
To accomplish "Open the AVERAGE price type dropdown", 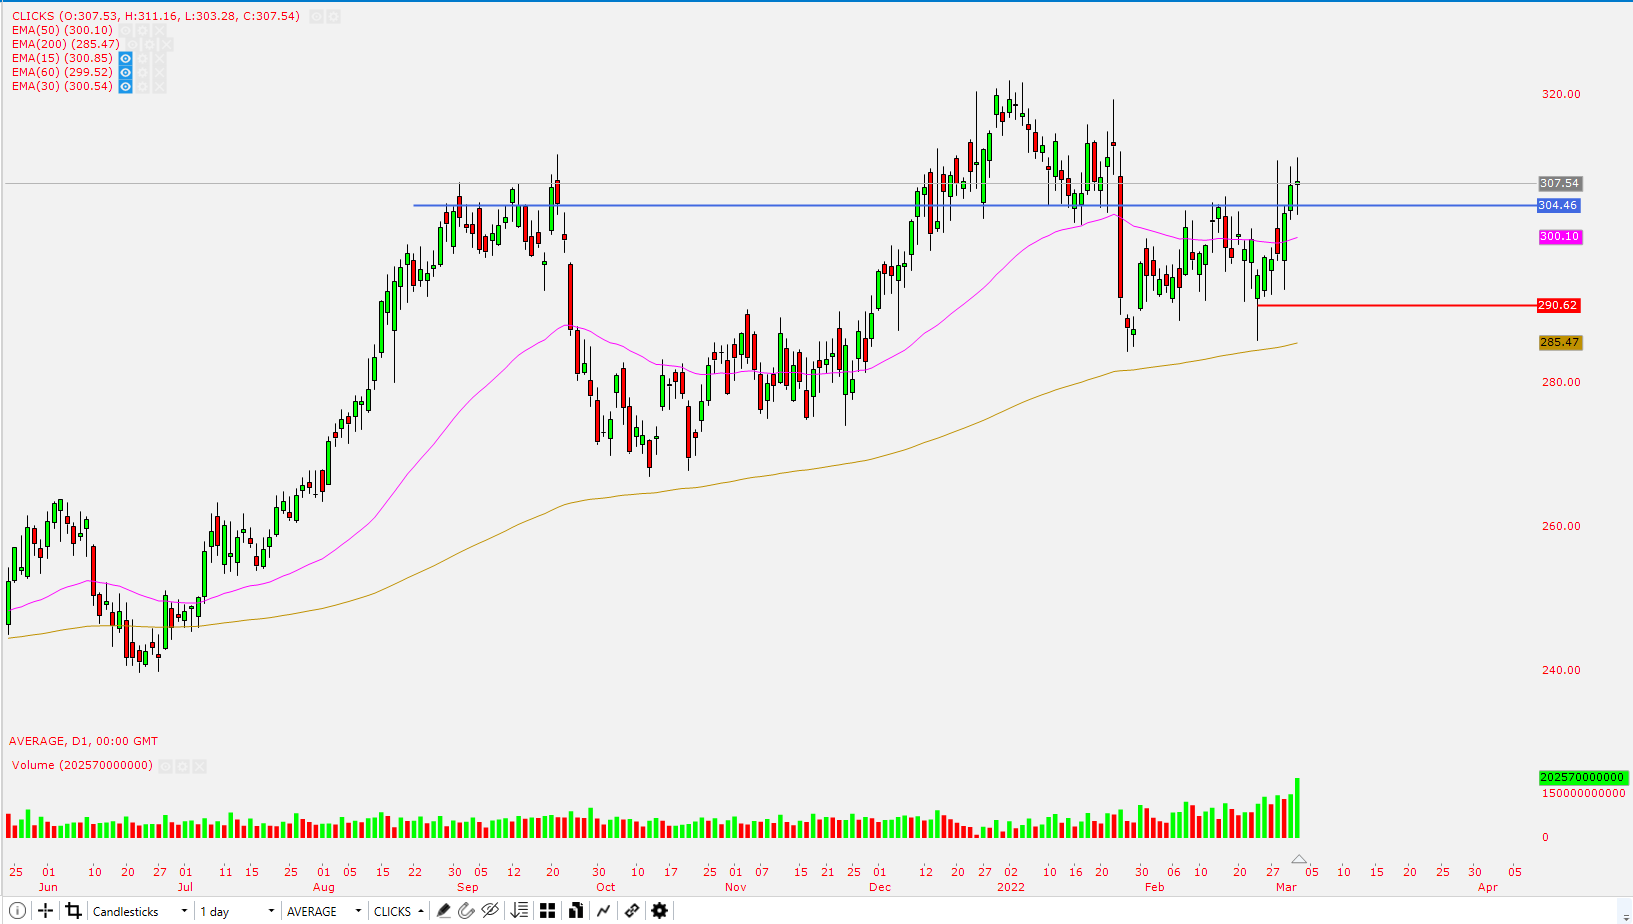I will click(323, 911).
